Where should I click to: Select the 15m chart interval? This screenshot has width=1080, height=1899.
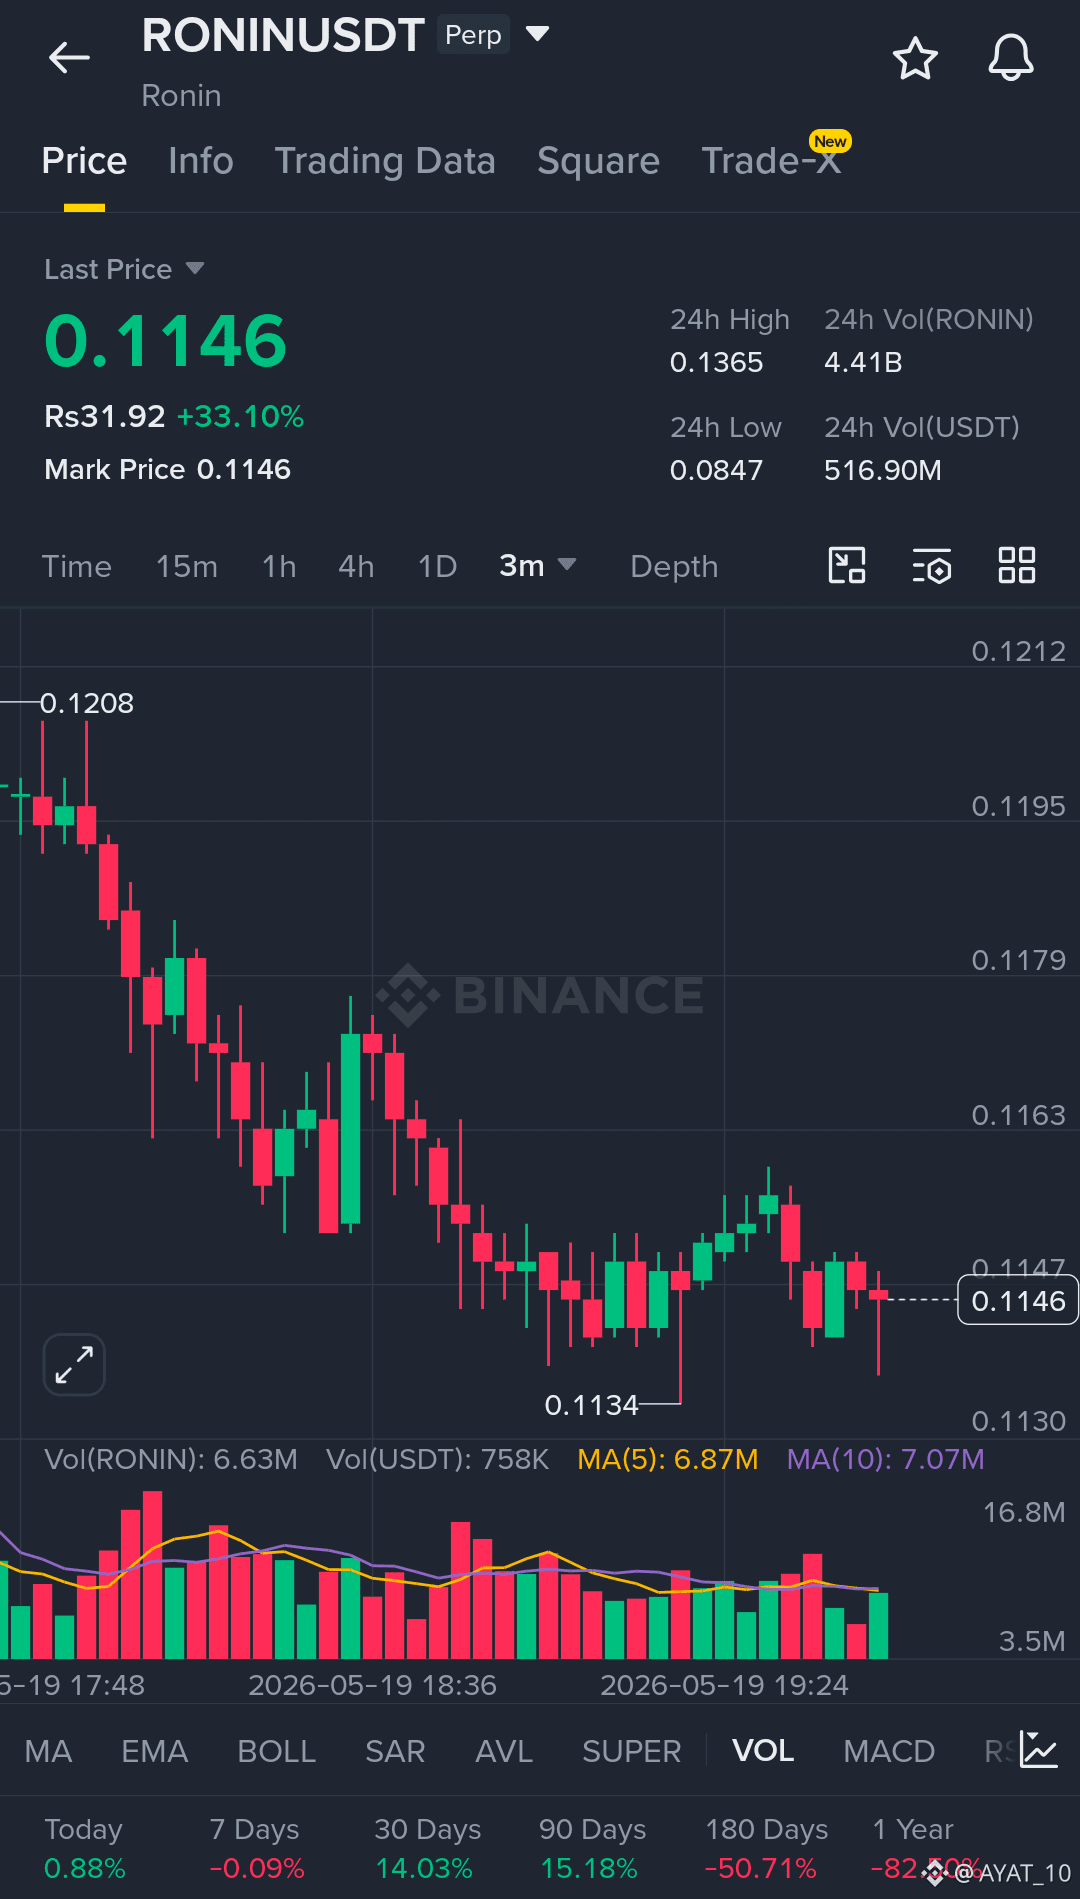[187, 567]
